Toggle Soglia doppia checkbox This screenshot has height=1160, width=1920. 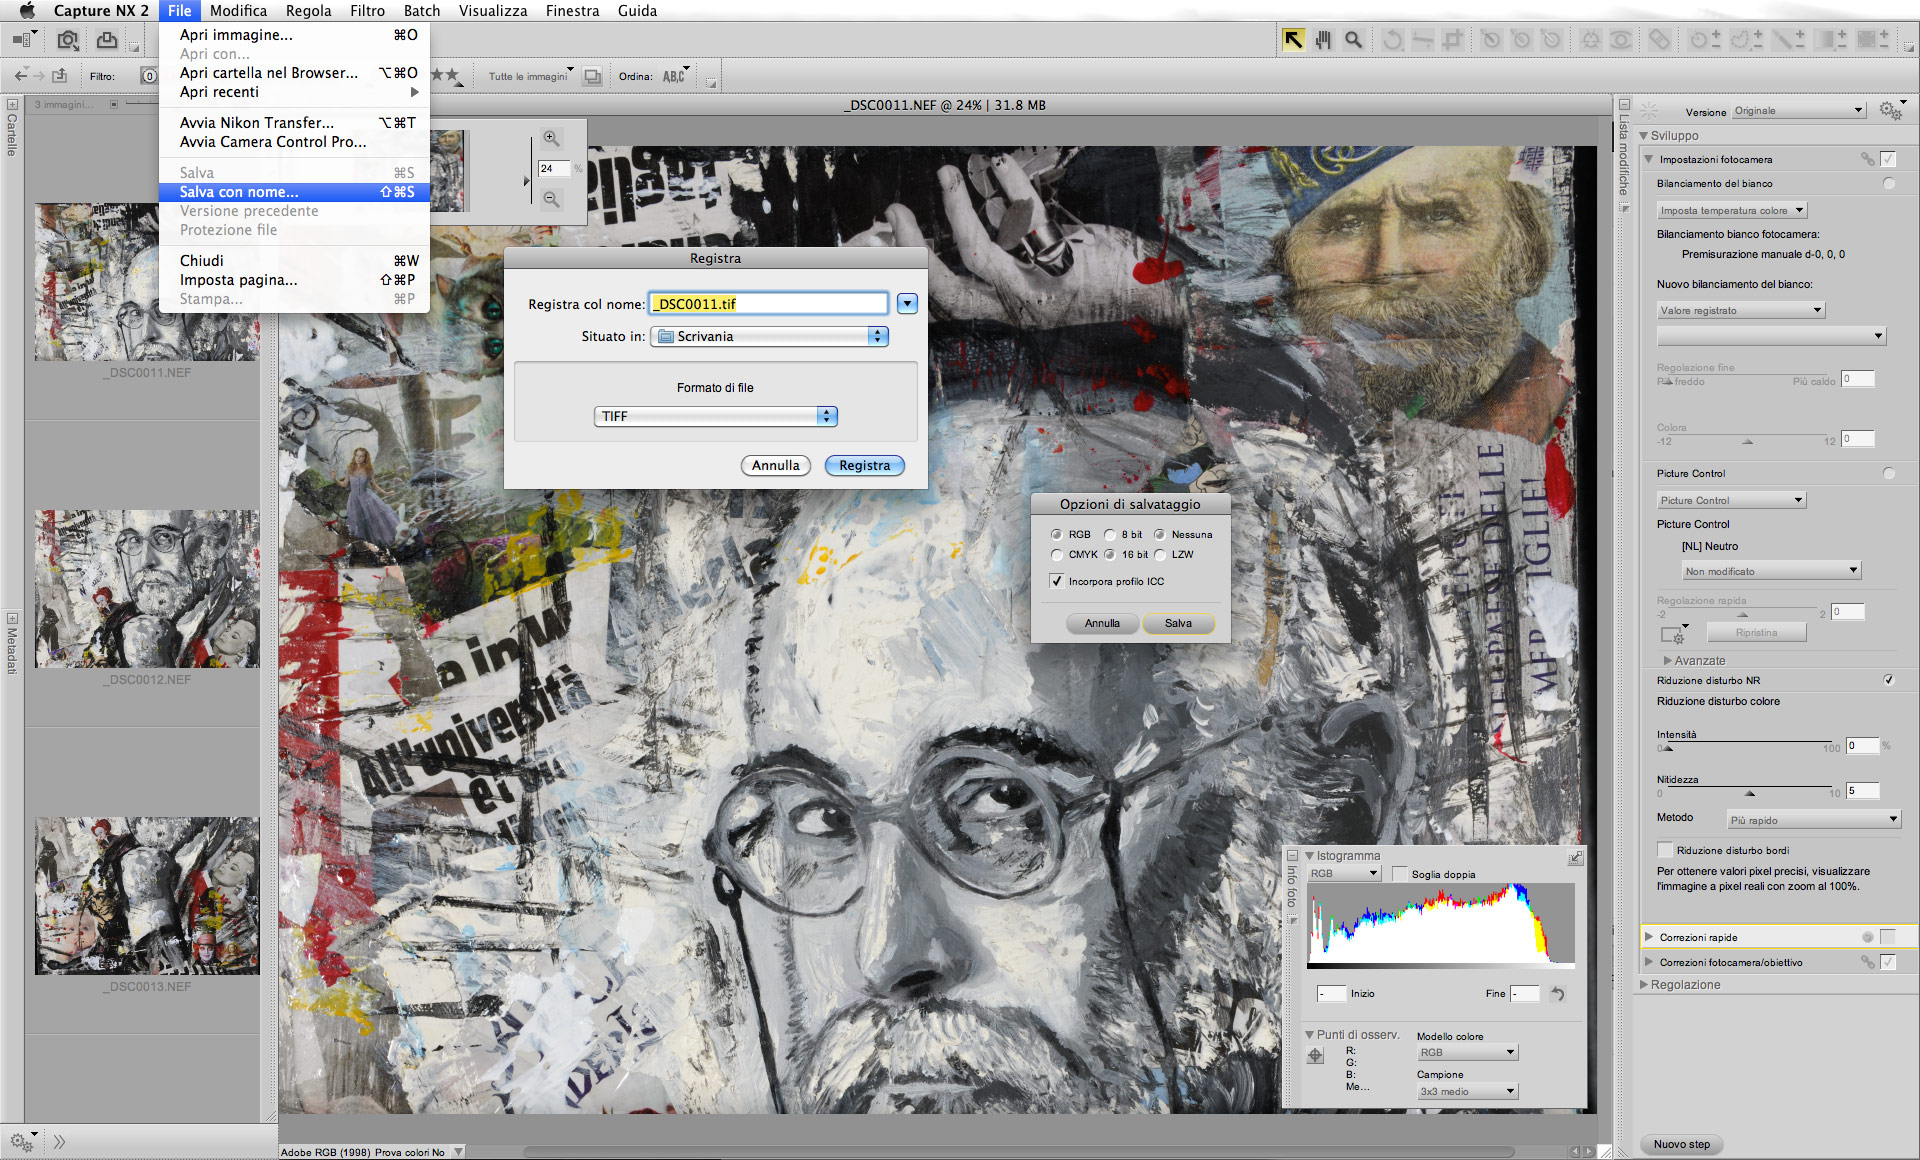click(x=1399, y=874)
